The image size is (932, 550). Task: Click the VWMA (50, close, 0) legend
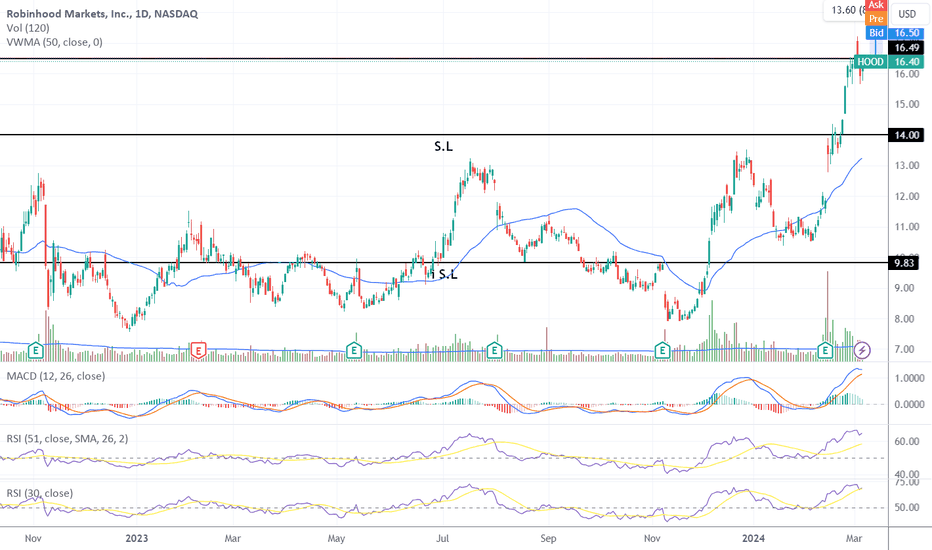[x=55, y=42]
